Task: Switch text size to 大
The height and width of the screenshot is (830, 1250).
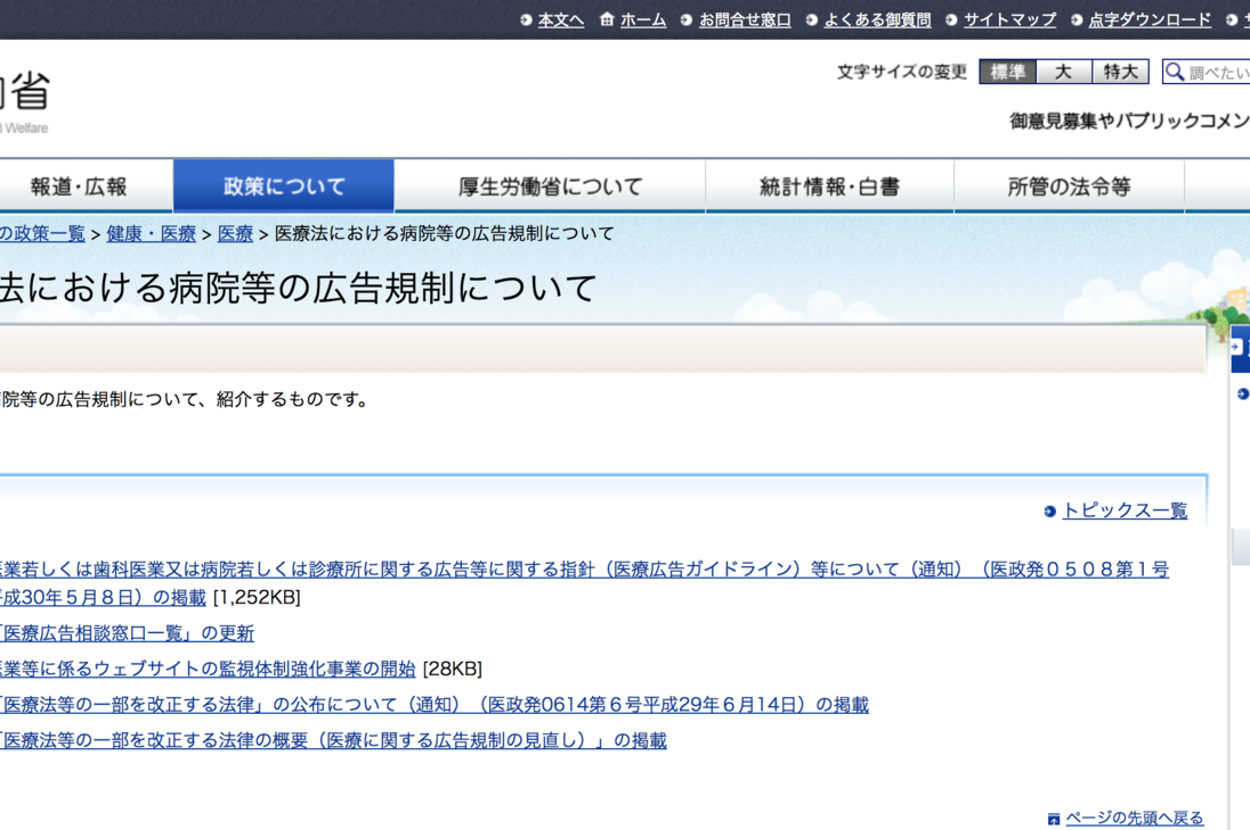Action: tap(1063, 72)
